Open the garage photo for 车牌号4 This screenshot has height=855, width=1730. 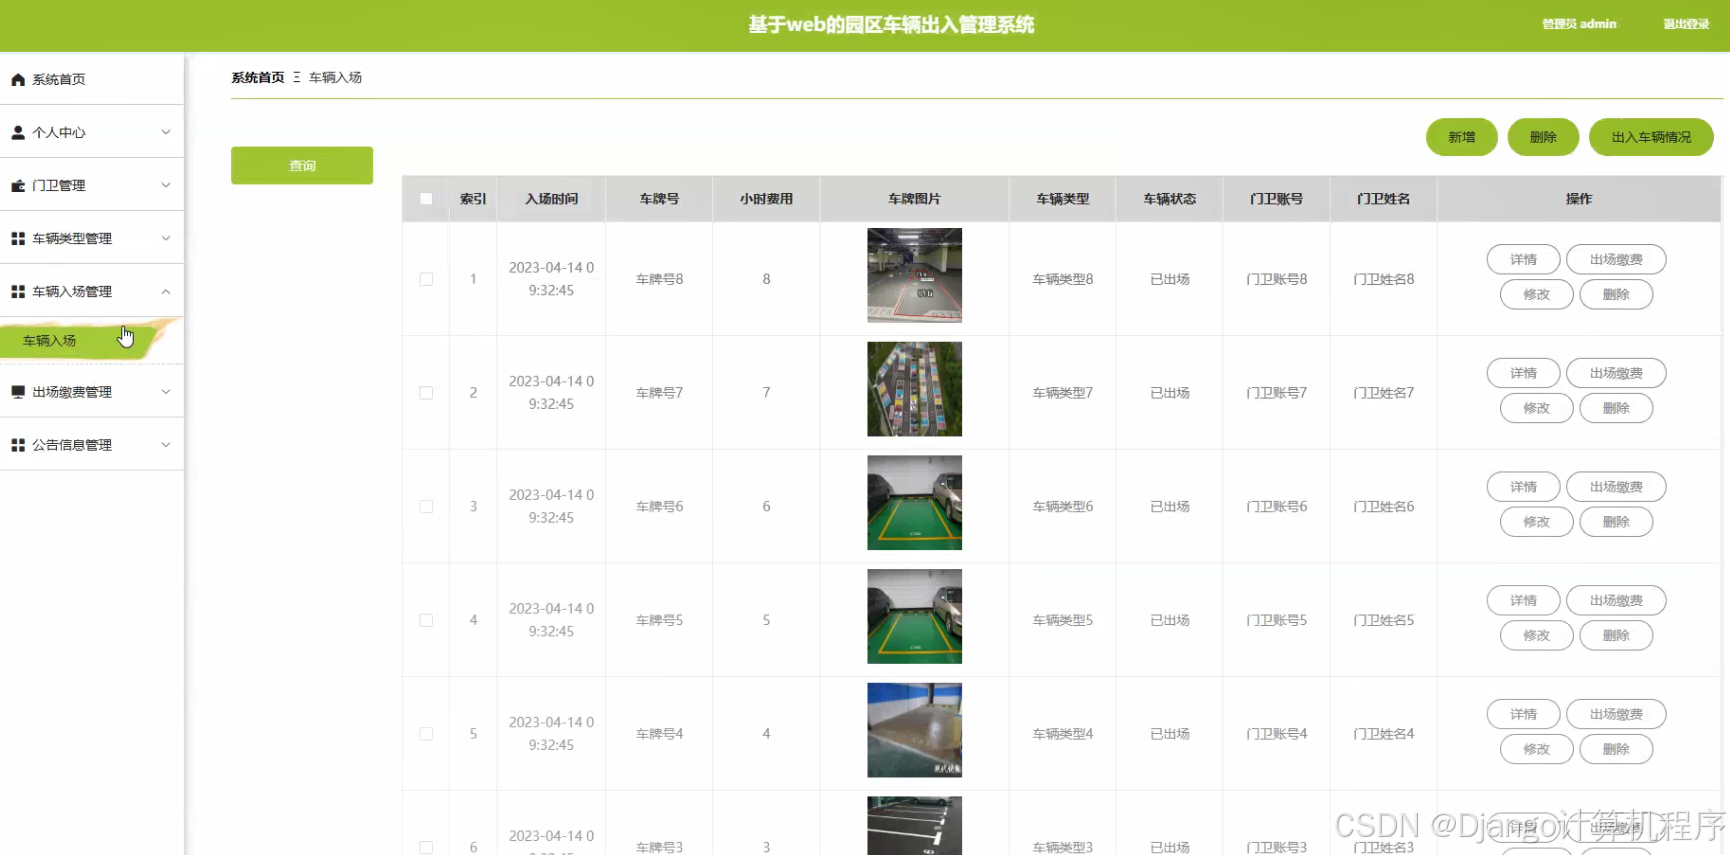pos(914,730)
